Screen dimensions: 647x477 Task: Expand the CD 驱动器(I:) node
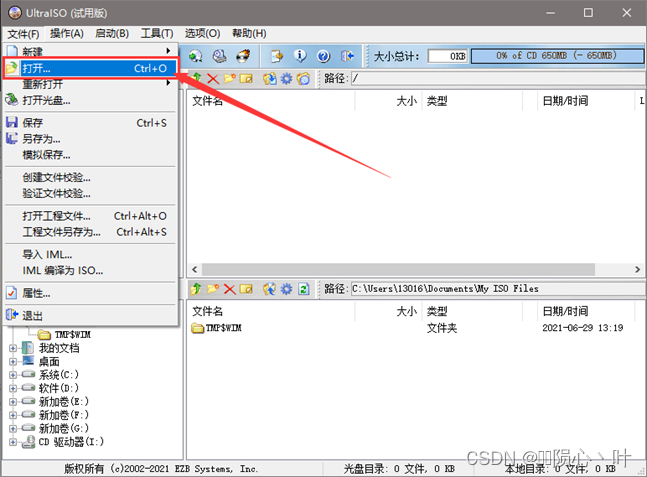[x=13, y=442]
